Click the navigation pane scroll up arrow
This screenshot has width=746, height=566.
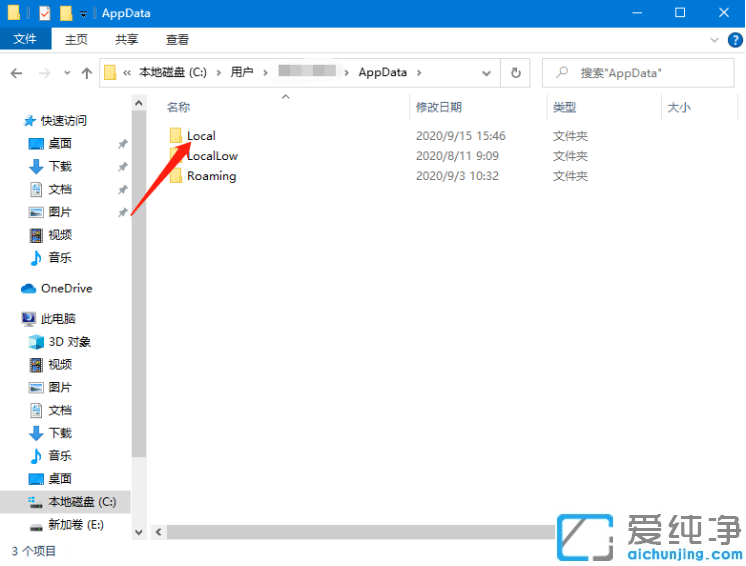[138, 102]
